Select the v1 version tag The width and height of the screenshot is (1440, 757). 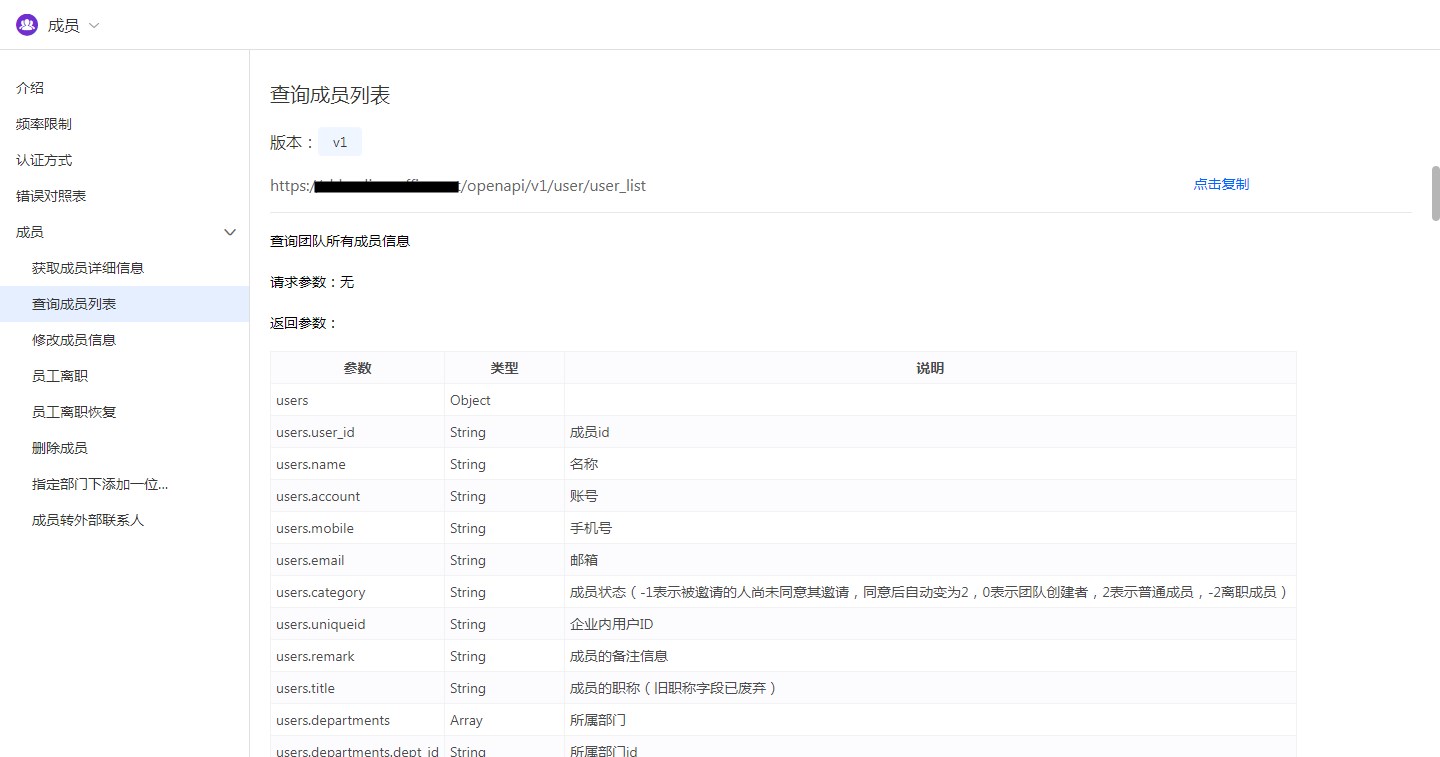[x=340, y=142]
